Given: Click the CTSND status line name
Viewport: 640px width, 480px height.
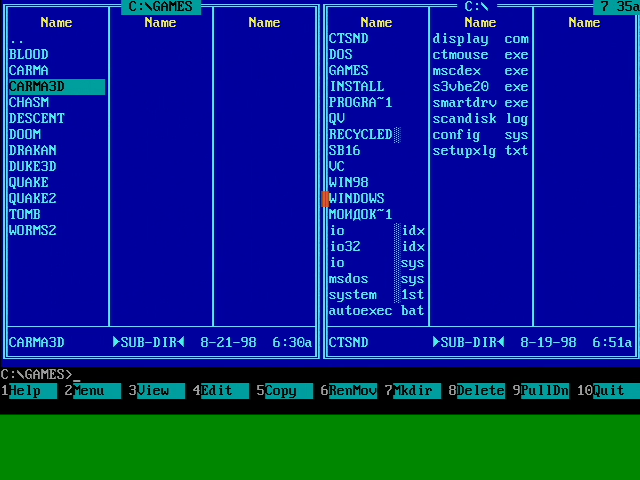Looking at the screenshot, I should click(x=348, y=342).
